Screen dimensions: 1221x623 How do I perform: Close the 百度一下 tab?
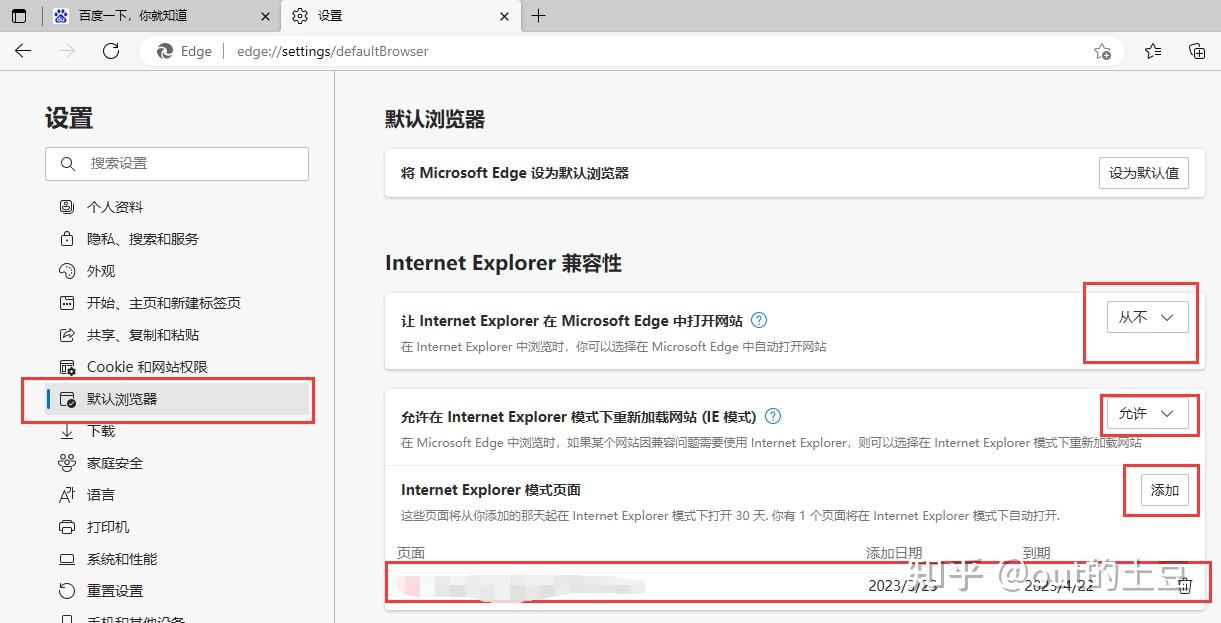264,15
